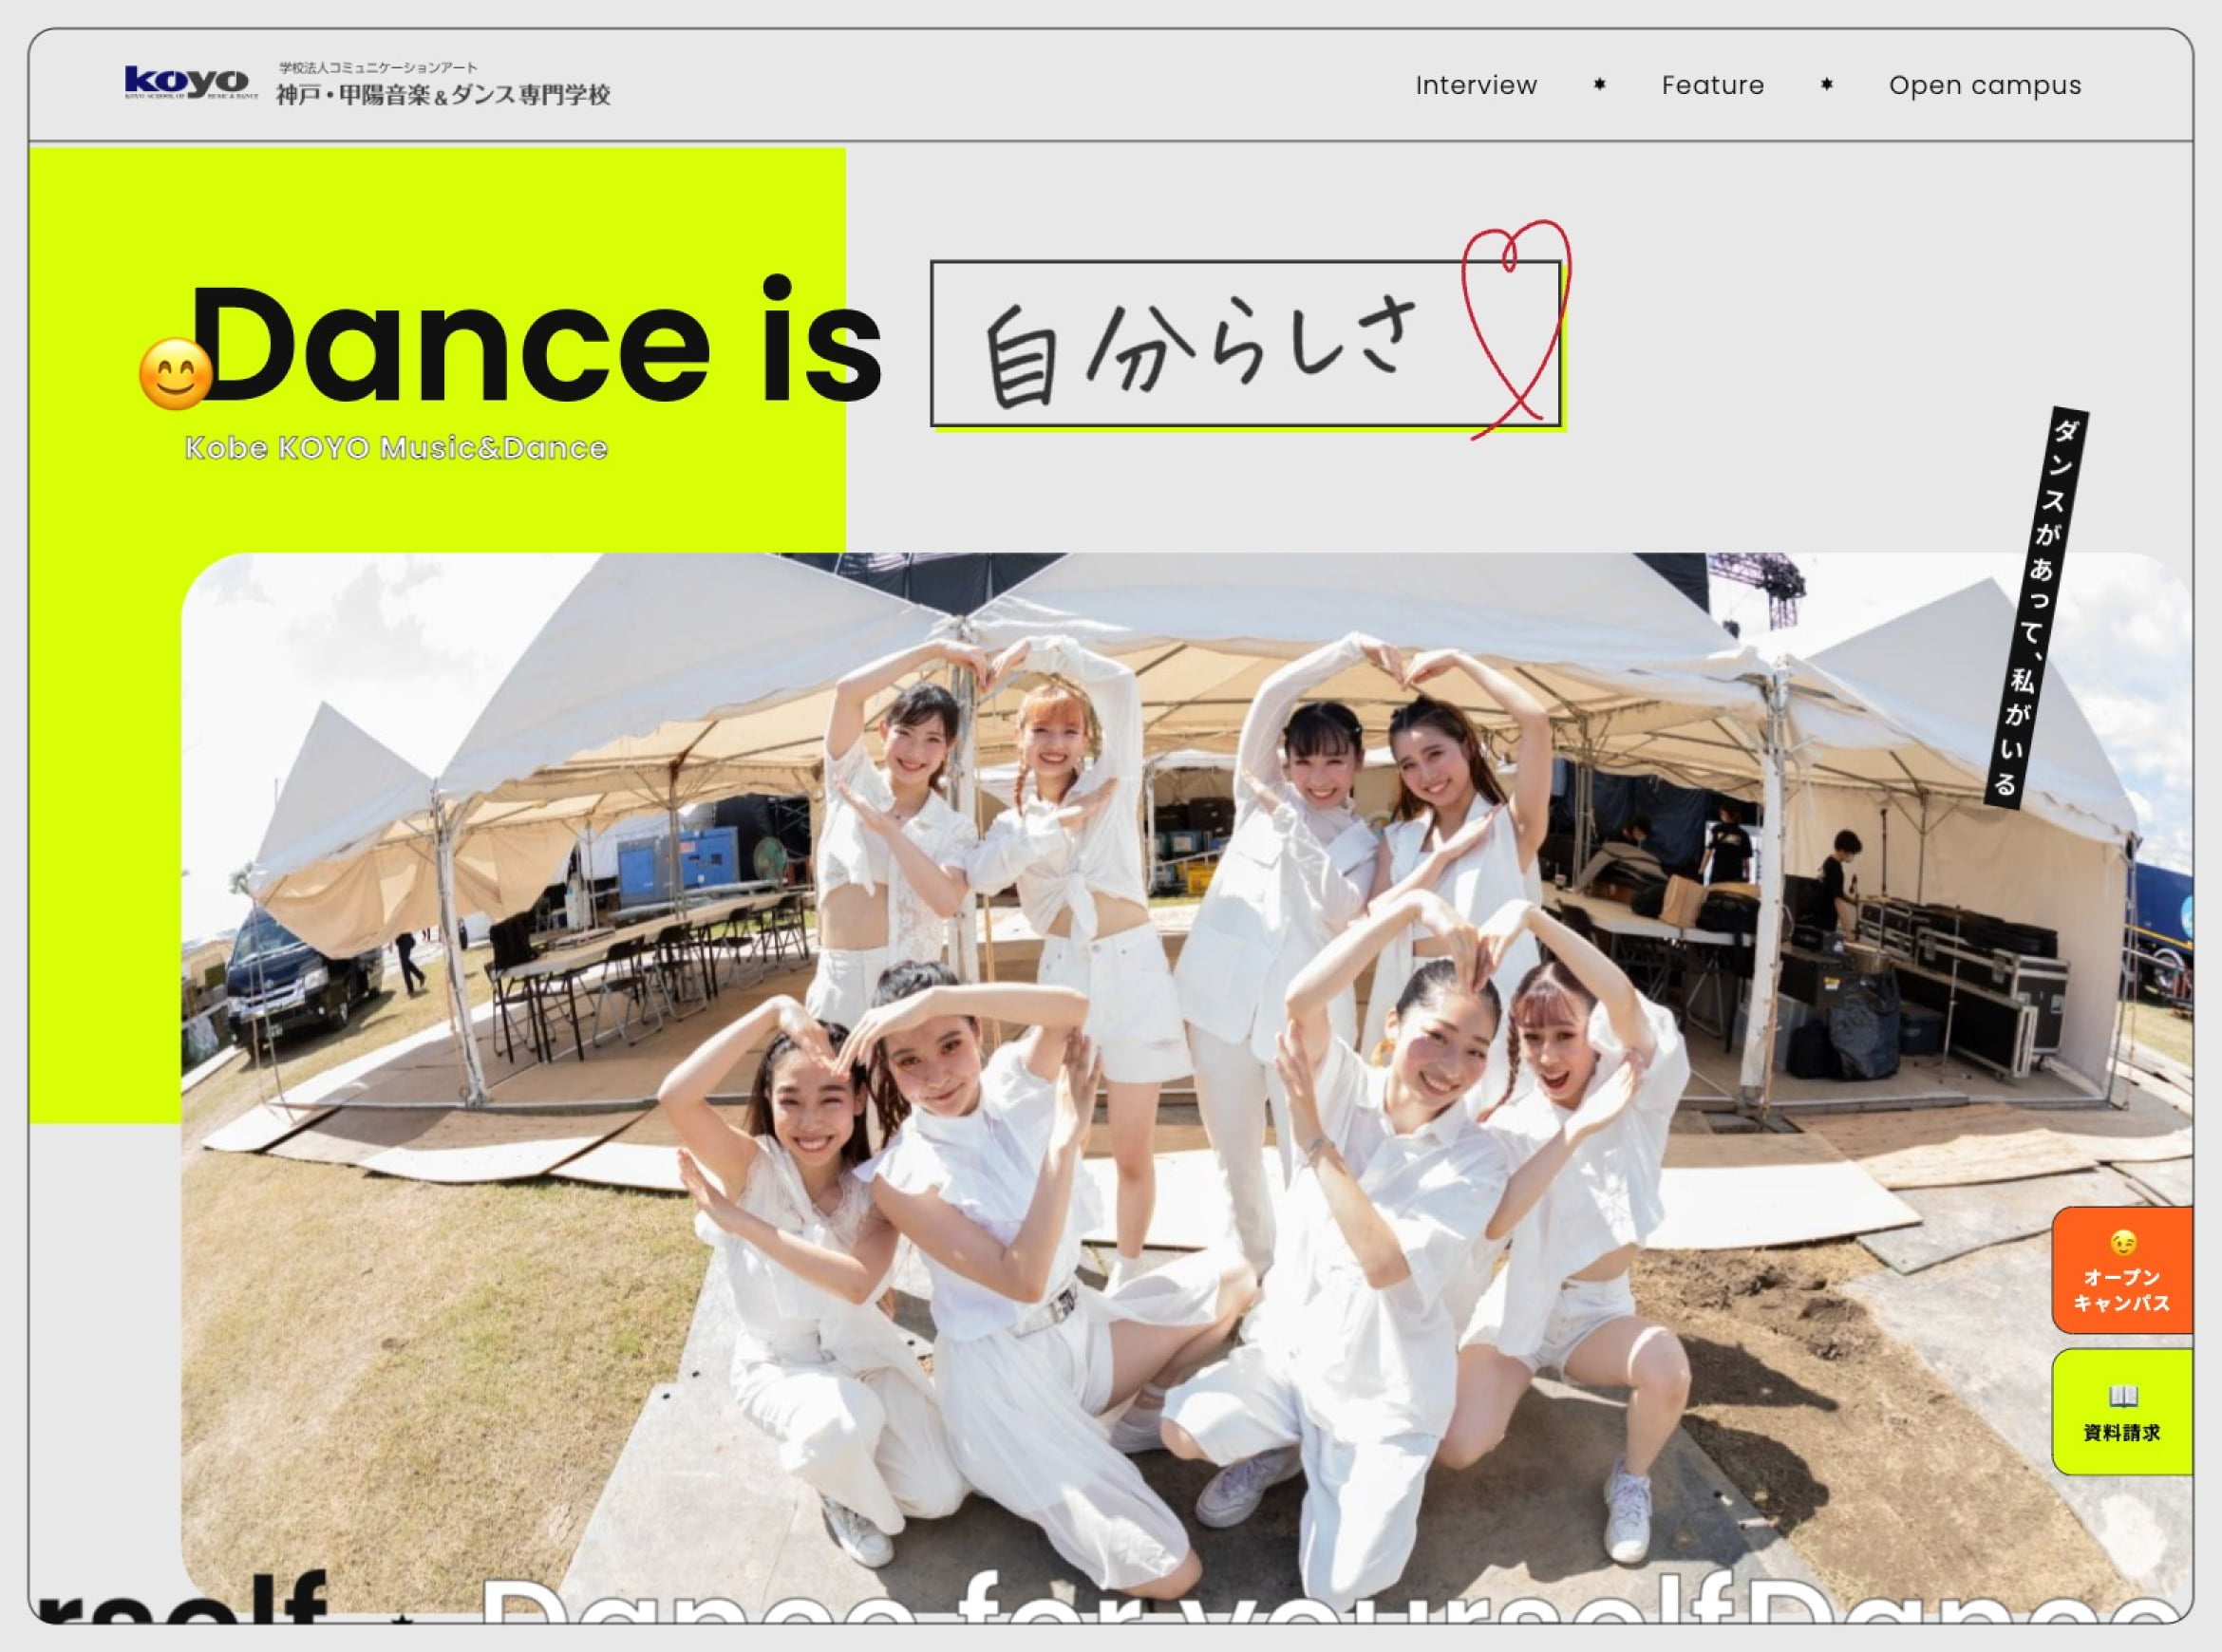2222x1652 pixels.
Task: Click the lime 資料請求 button
Action: coord(2122,1412)
